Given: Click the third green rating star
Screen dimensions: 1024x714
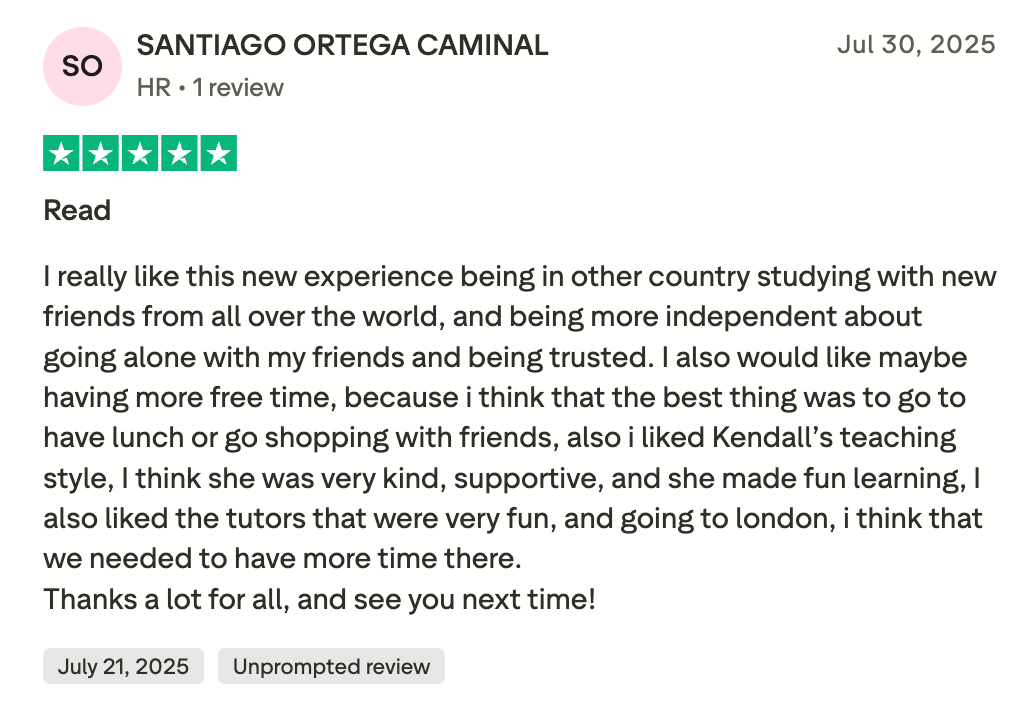Looking at the screenshot, I should [x=140, y=153].
